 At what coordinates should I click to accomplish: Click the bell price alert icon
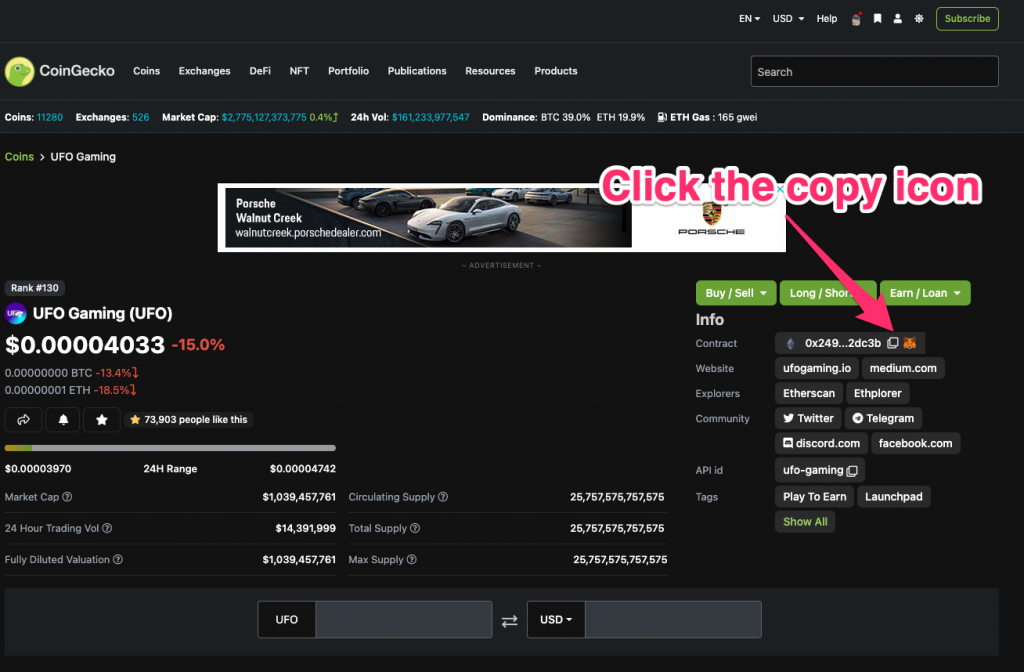pos(63,419)
